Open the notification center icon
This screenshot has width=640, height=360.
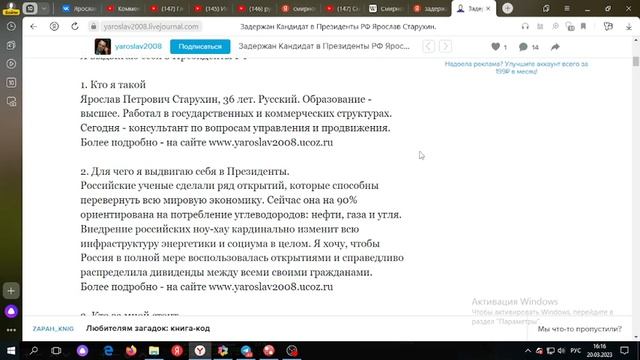624,351
